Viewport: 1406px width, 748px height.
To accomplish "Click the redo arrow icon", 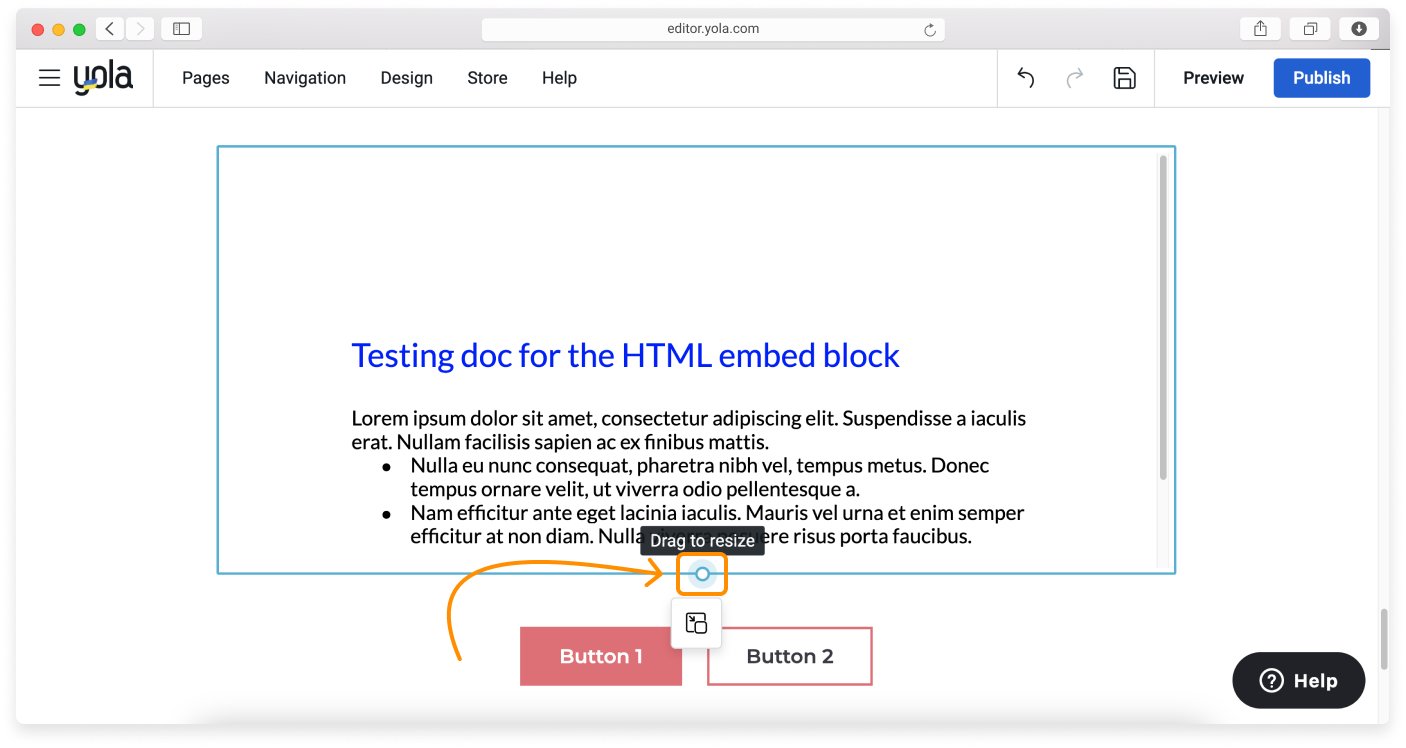I will [1075, 77].
